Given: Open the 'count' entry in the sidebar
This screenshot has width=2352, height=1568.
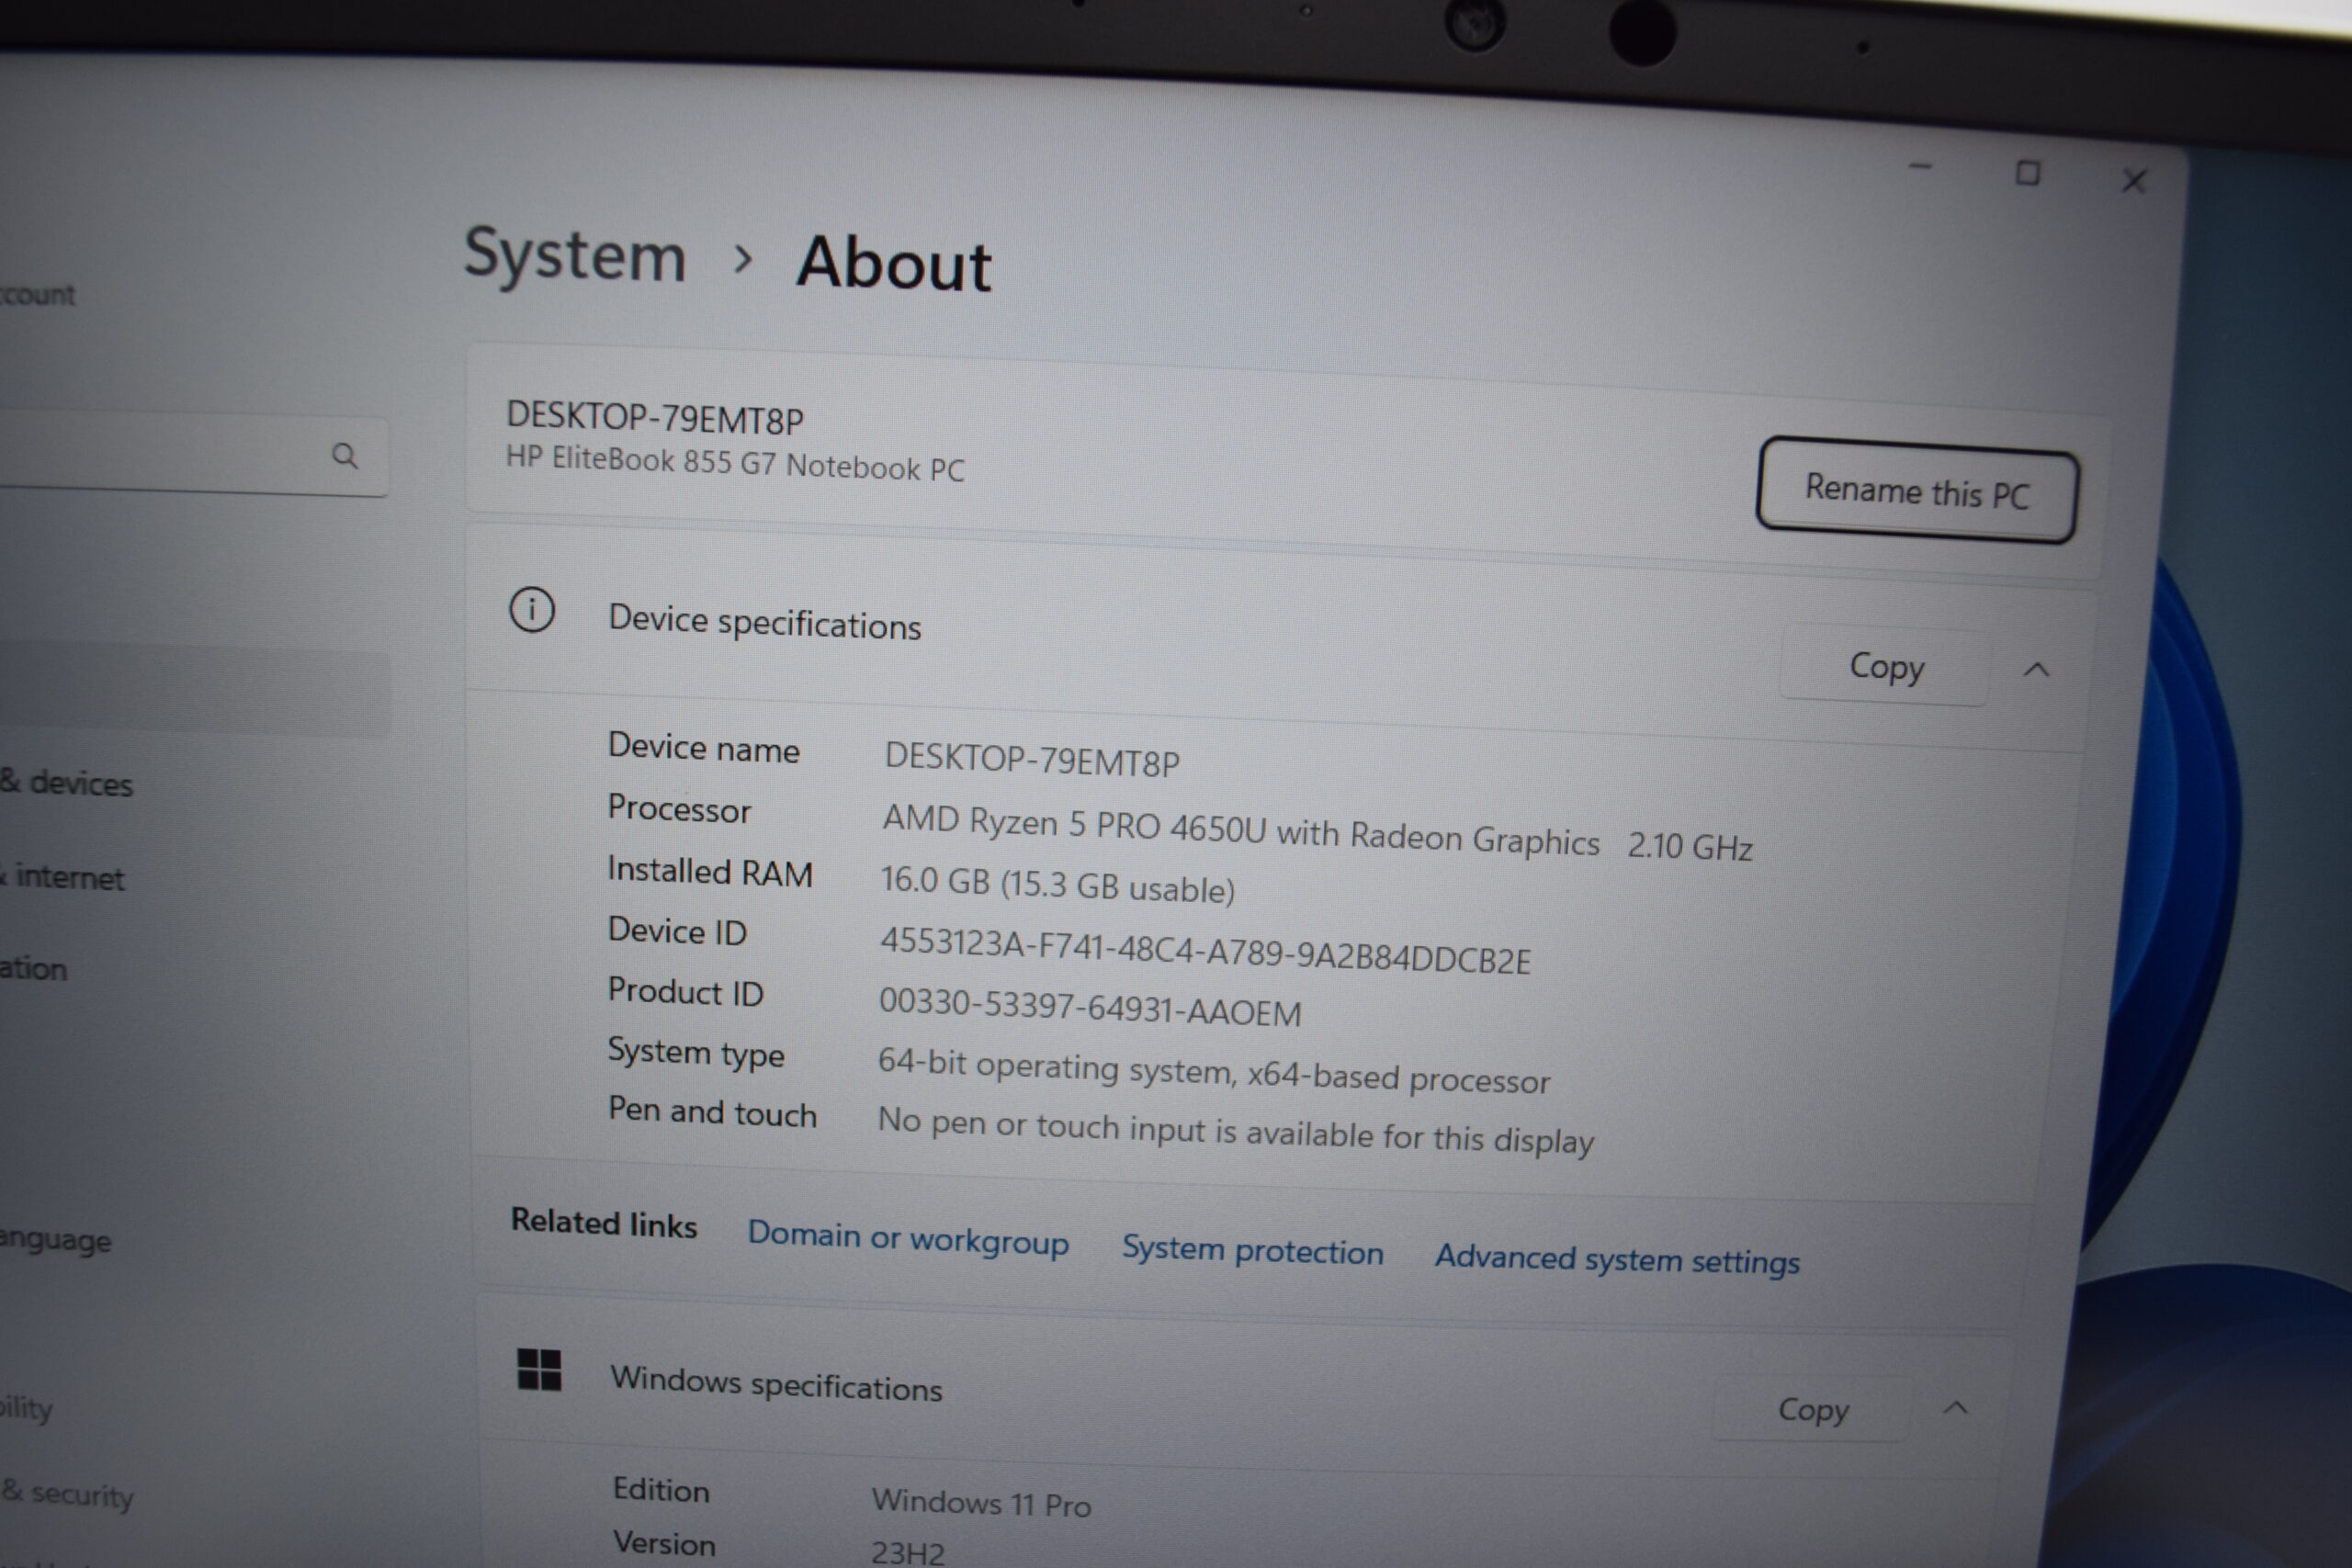Looking at the screenshot, I should [x=37, y=294].
